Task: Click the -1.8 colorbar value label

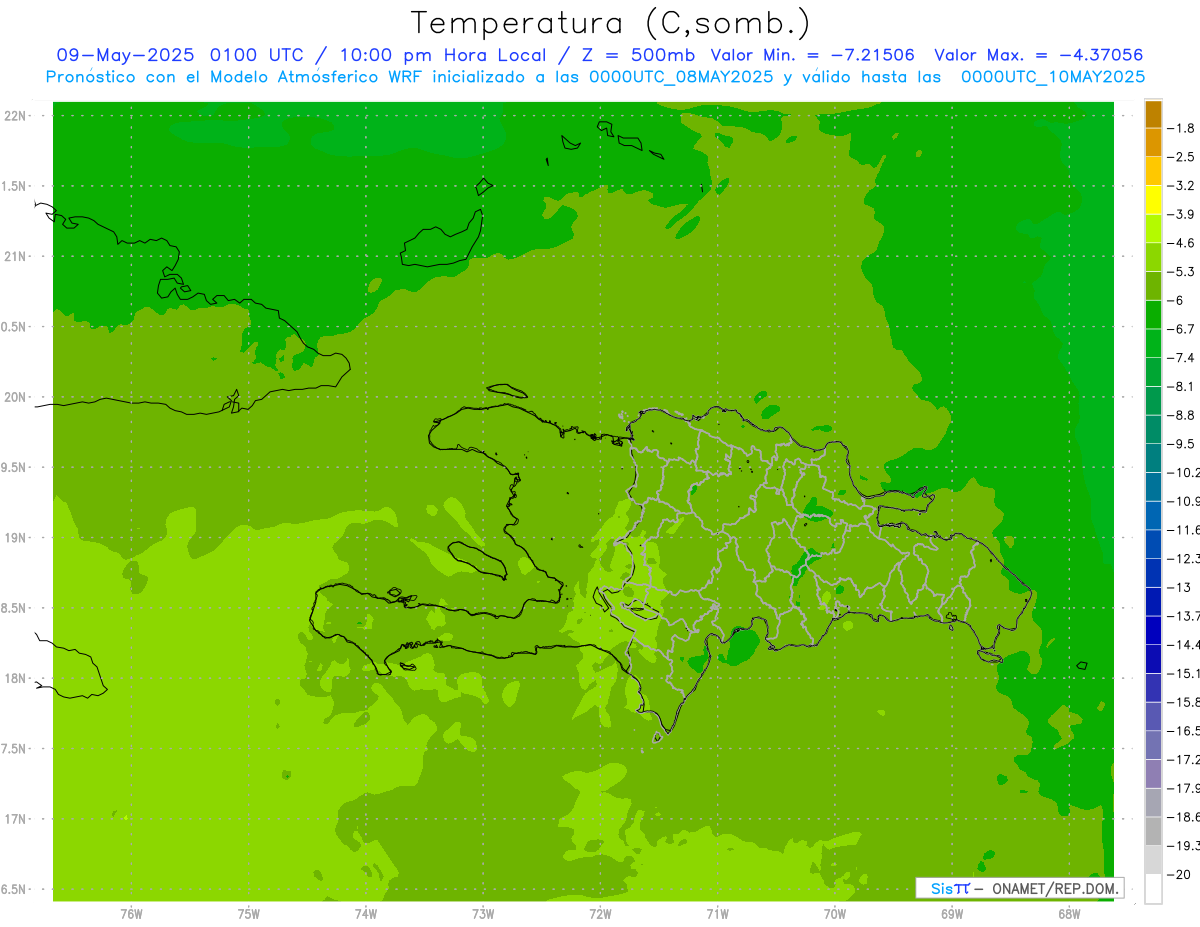Action: (1181, 128)
